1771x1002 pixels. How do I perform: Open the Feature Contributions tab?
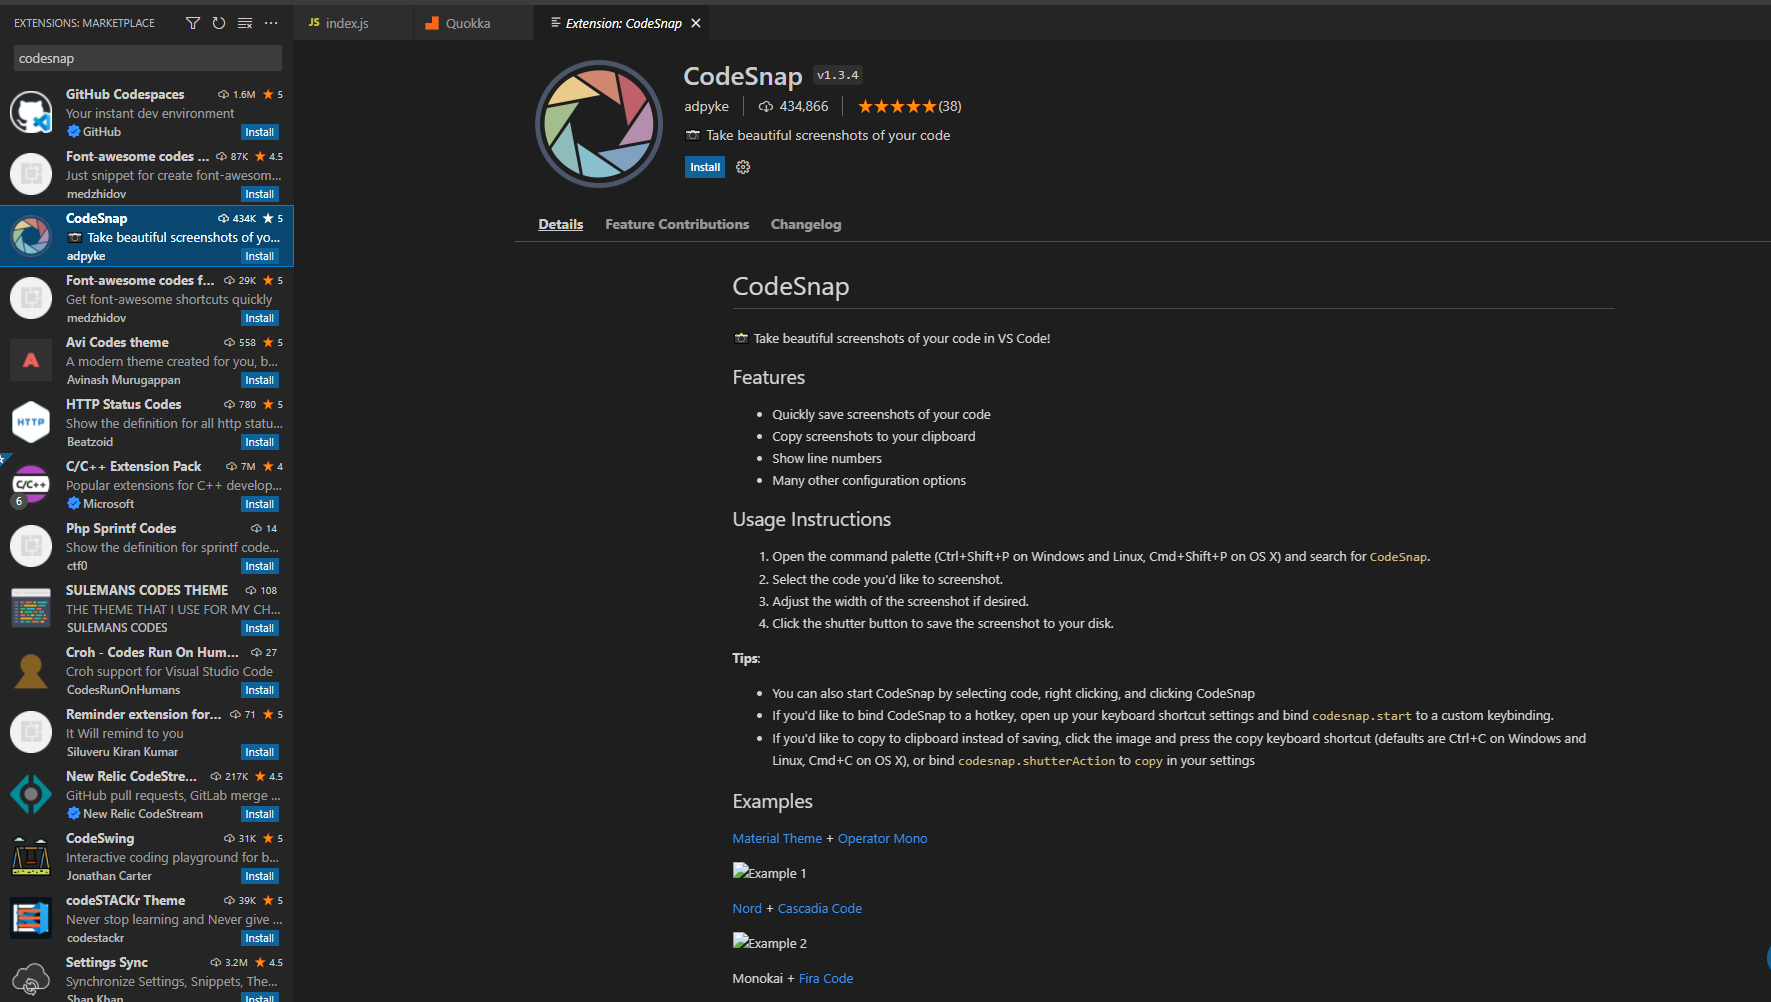coord(677,224)
